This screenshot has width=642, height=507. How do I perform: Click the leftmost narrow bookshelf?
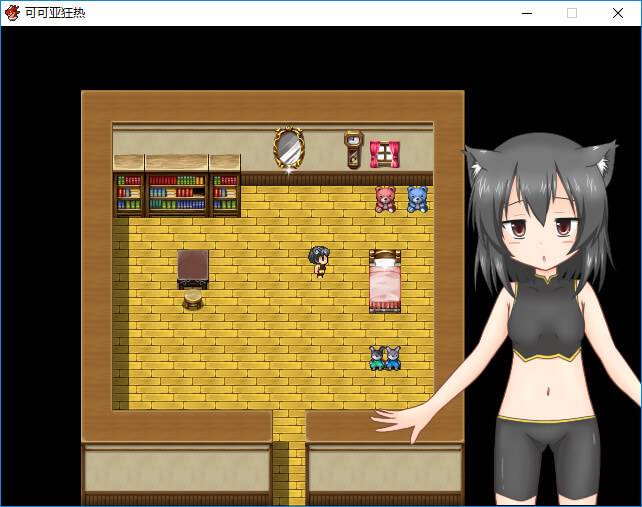pyautogui.click(x=129, y=192)
